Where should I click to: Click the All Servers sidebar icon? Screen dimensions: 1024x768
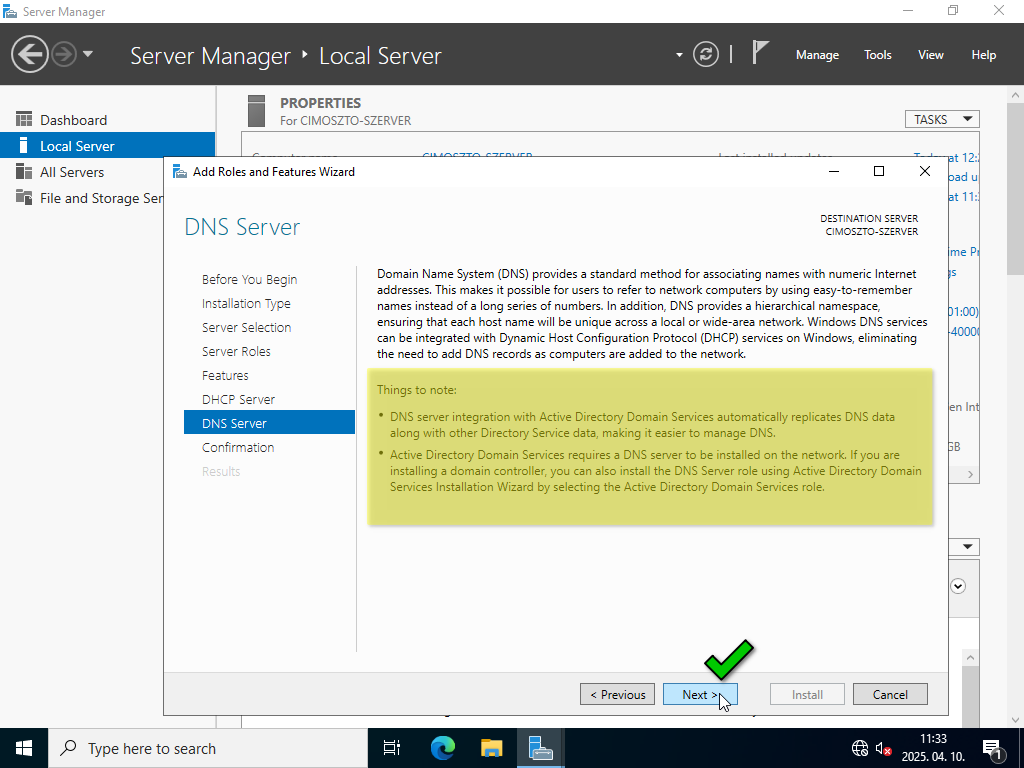tap(24, 172)
